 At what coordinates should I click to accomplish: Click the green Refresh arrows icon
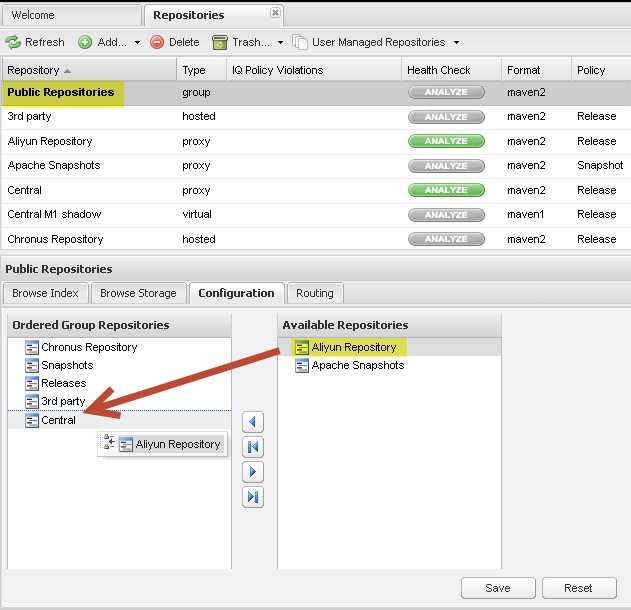[13, 42]
